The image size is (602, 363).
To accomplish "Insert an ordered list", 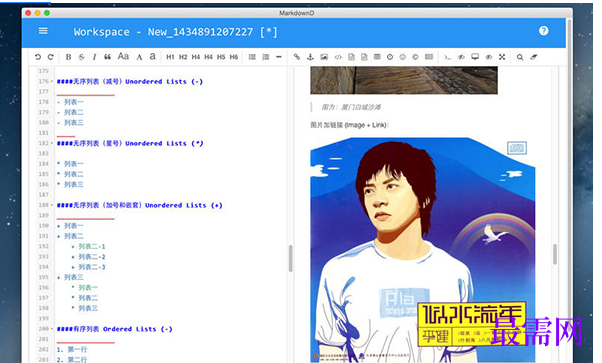I will (x=265, y=57).
